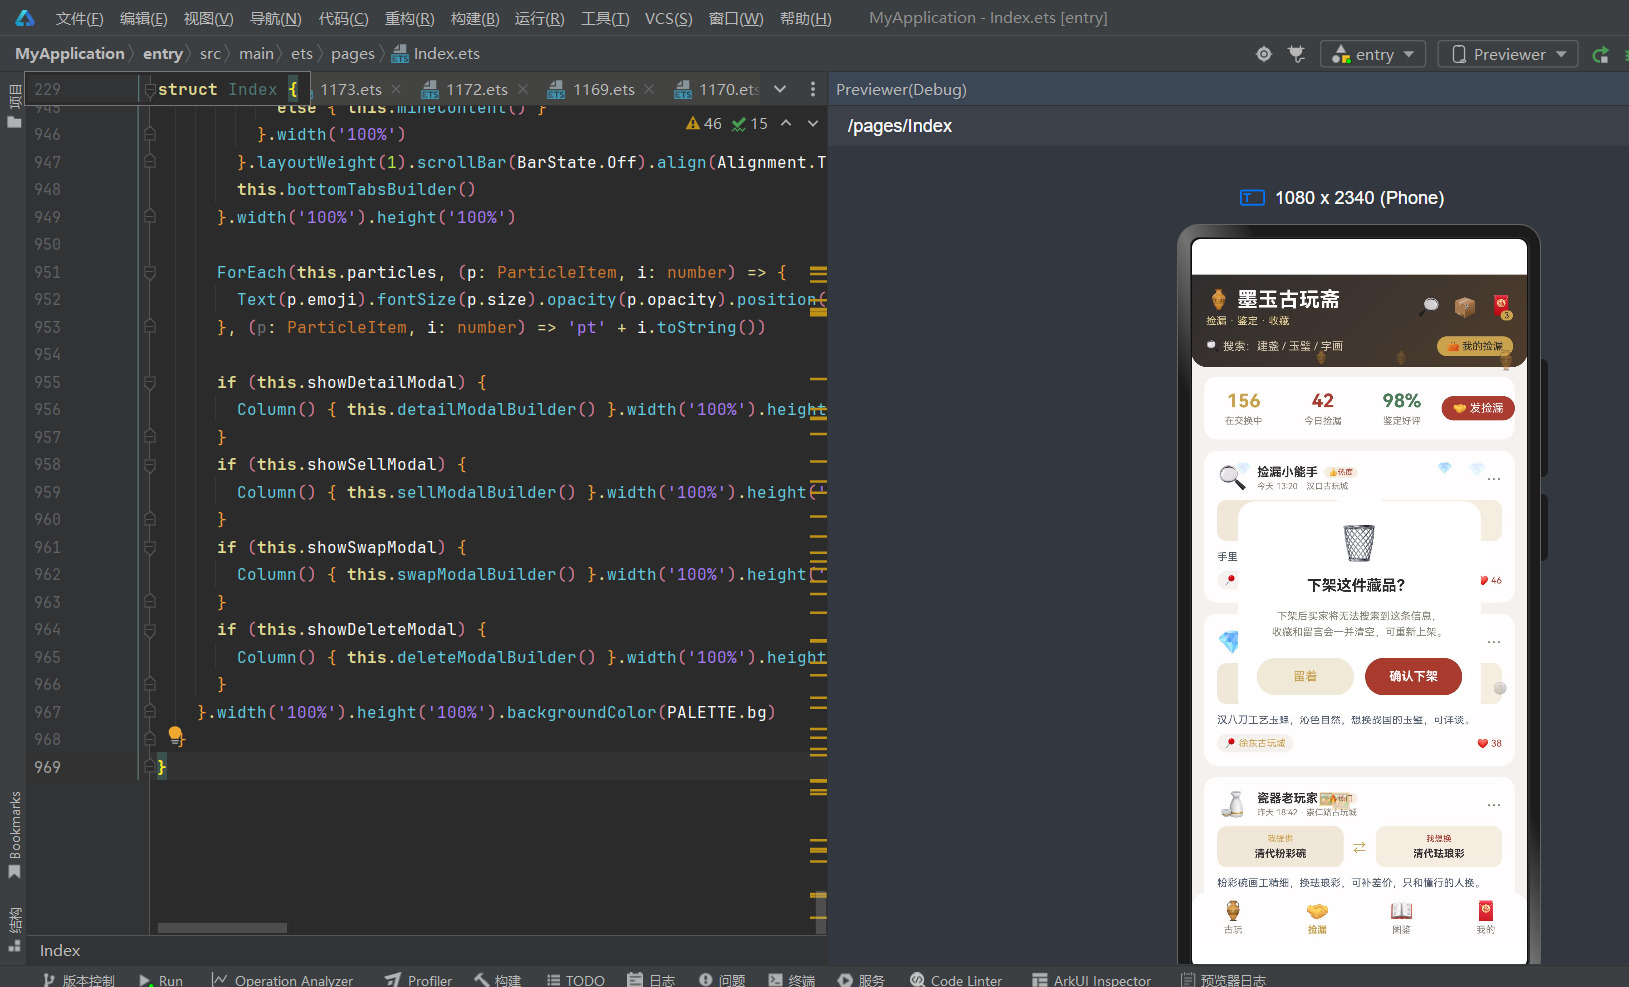The height and width of the screenshot is (987, 1629).
Task: Open the Run tool window
Action: pos(161,980)
